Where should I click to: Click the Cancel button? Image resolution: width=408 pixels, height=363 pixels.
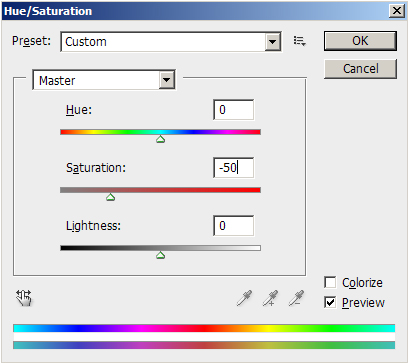[x=360, y=69]
